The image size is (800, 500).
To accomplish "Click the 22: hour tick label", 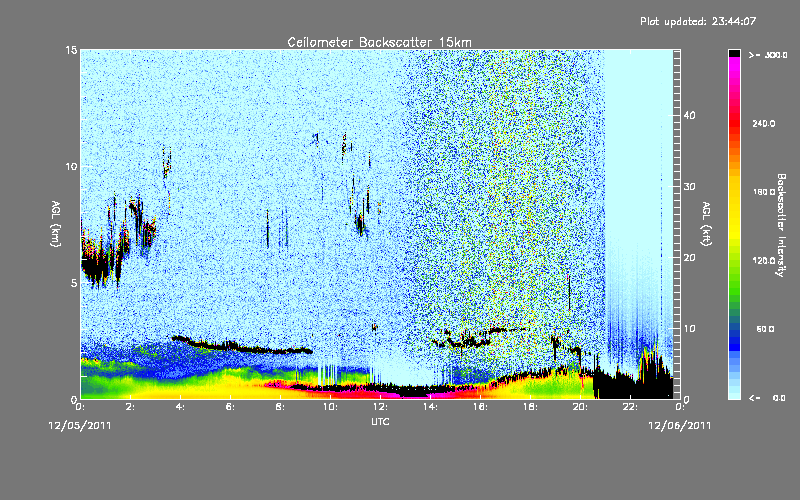I will tap(630, 407).
